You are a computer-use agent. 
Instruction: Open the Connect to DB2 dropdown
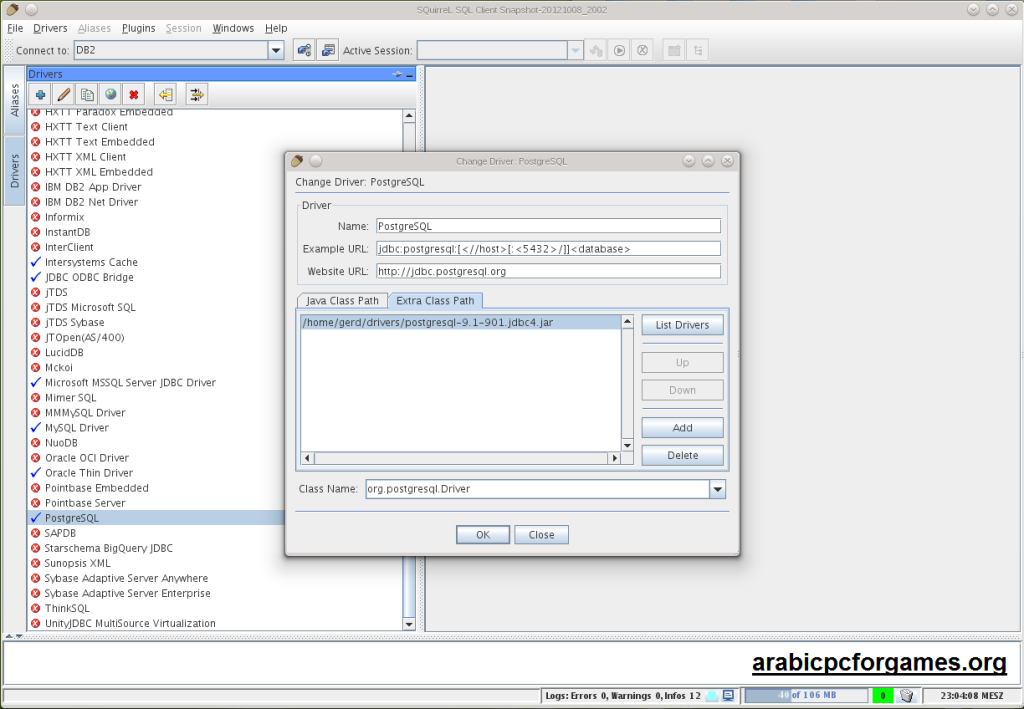276,50
